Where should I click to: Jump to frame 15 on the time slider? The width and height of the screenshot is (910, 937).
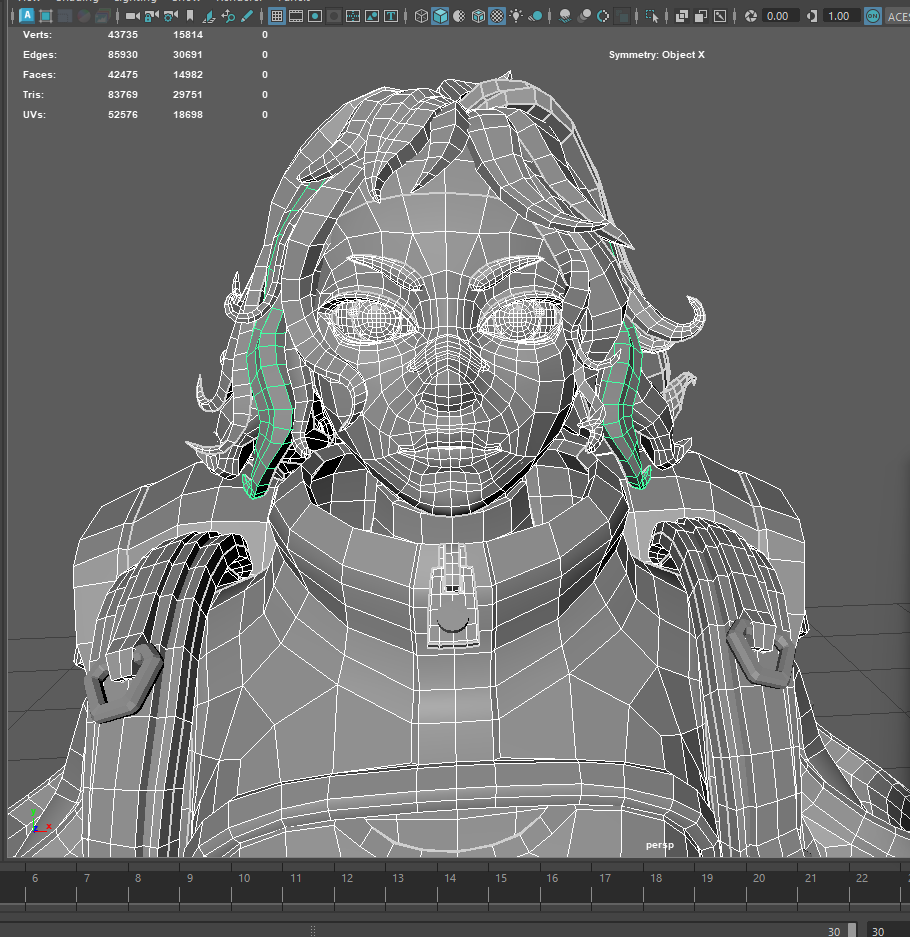(x=501, y=878)
